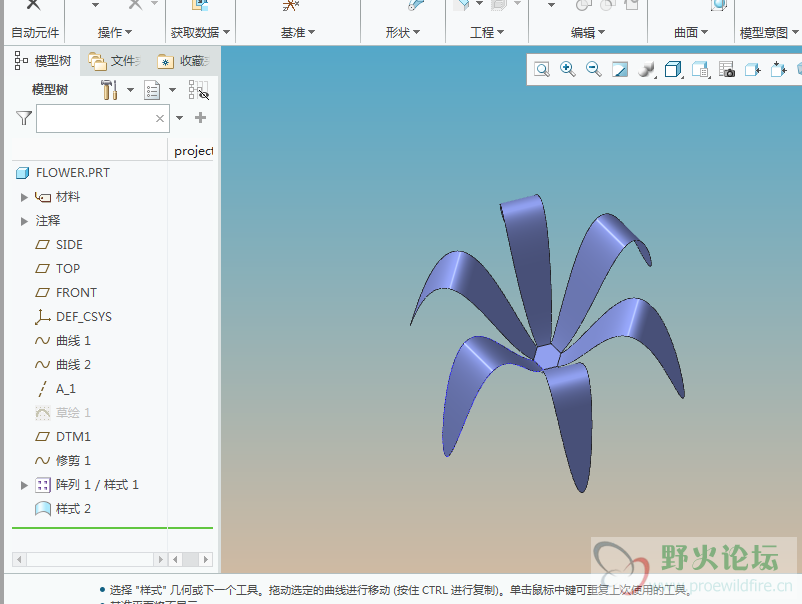Open the 编辑 group dropdown
This screenshot has height=604, width=802.
pyautogui.click(x=588, y=33)
